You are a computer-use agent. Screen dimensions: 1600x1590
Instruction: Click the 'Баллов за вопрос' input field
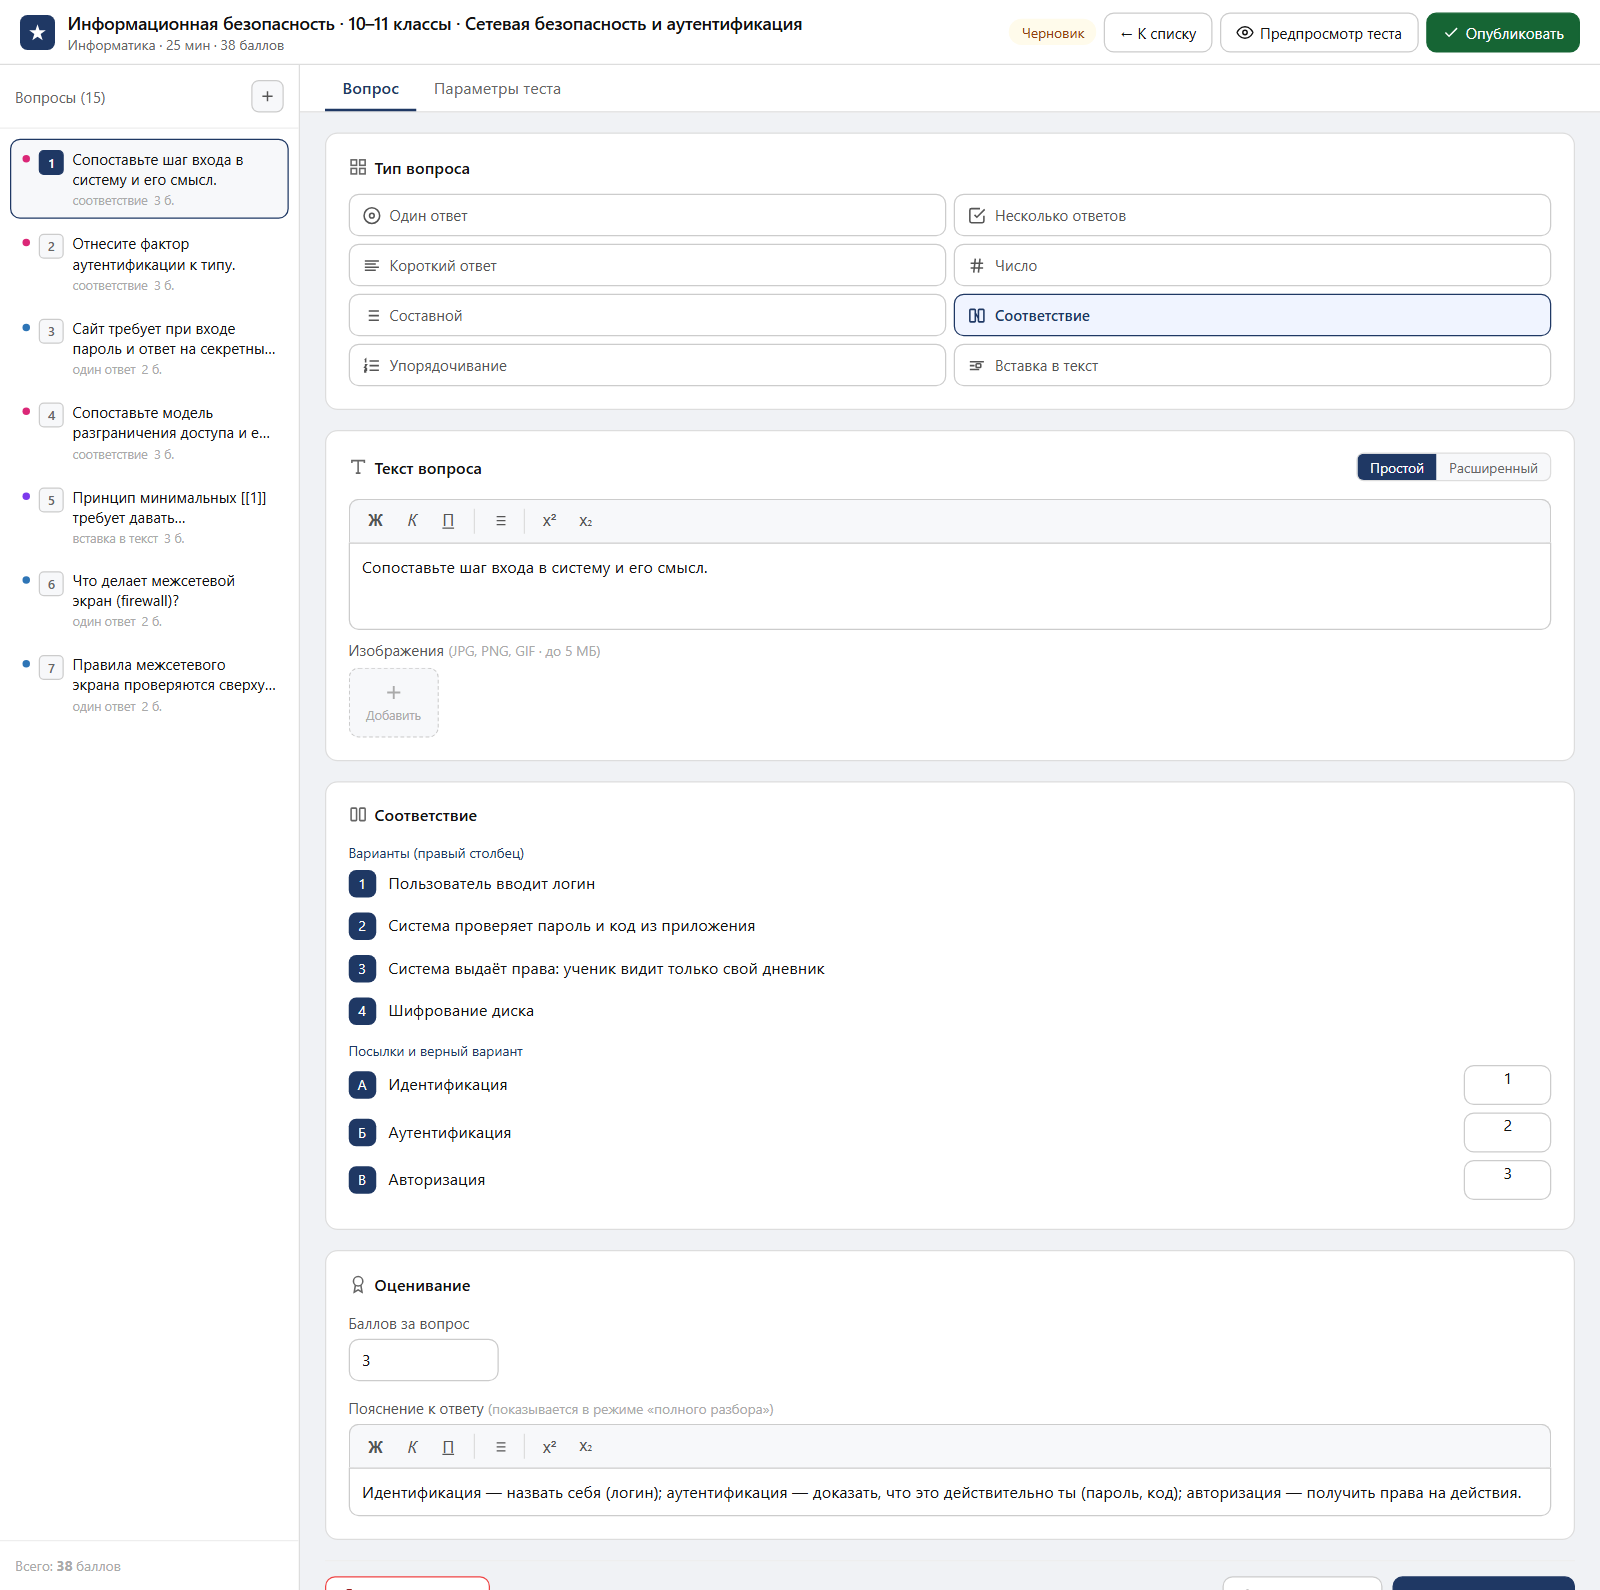(x=424, y=1360)
